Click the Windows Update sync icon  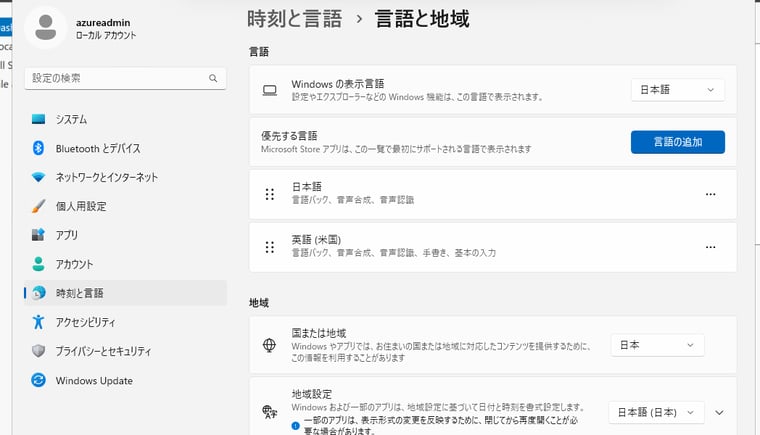pyautogui.click(x=38, y=380)
